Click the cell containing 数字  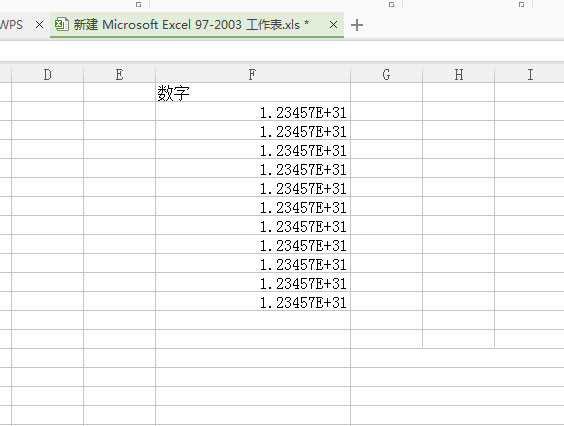click(x=253, y=92)
